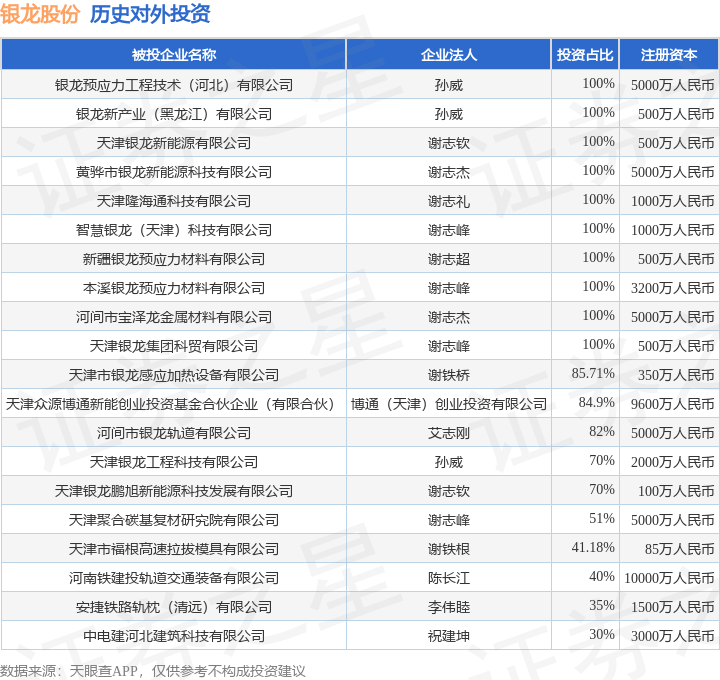720x680 pixels.
Task: Click legal person 谢志钦 for 天津银龙新能源
Action: pos(449,143)
